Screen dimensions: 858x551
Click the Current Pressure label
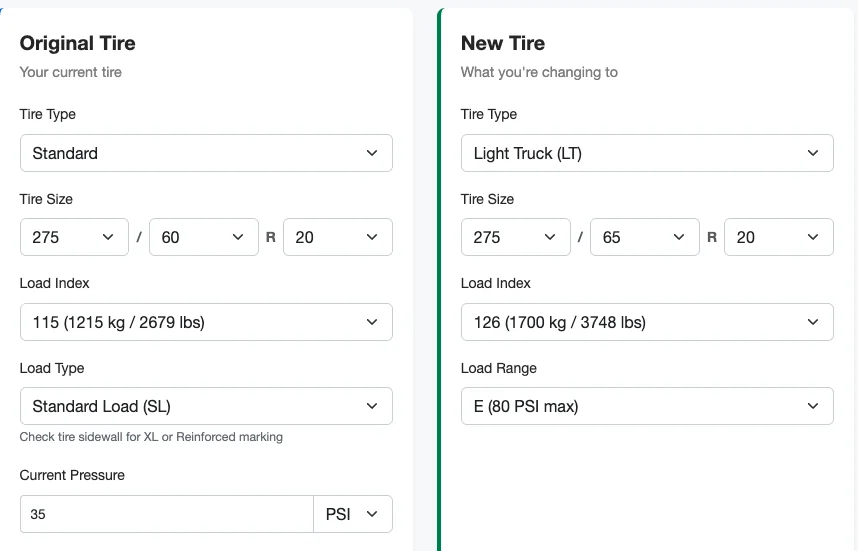[72, 475]
